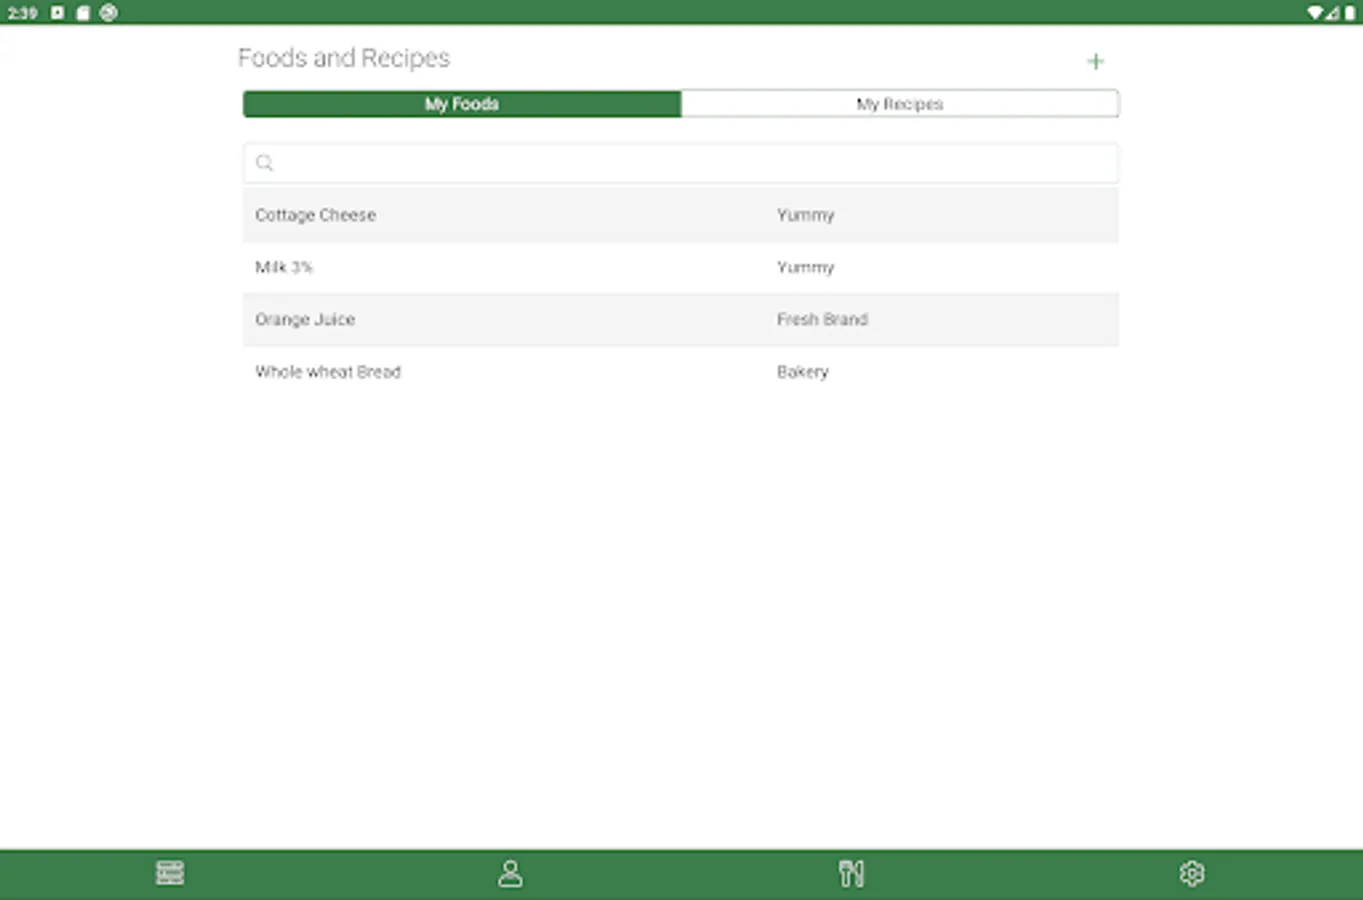The height and width of the screenshot is (900, 1363).
Task: Click the Yummy brand label next to Cottage Cheese
Action: click(x=806, y=215)
